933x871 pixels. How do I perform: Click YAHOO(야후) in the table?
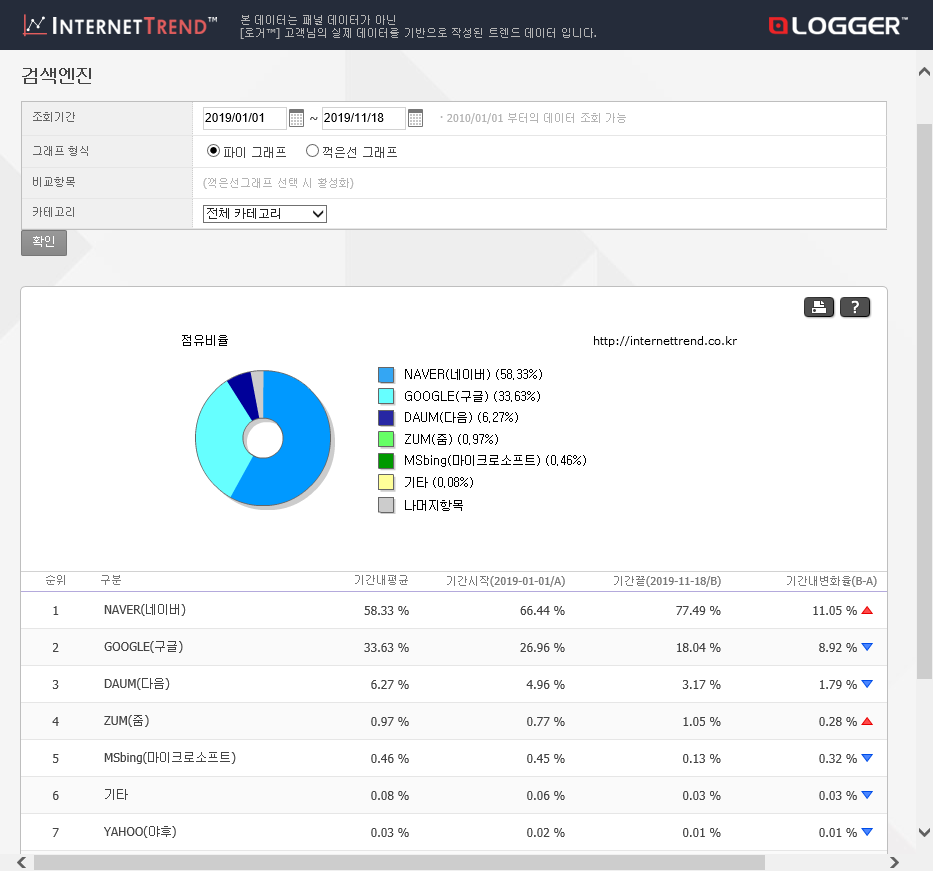(x=140, y=832)
